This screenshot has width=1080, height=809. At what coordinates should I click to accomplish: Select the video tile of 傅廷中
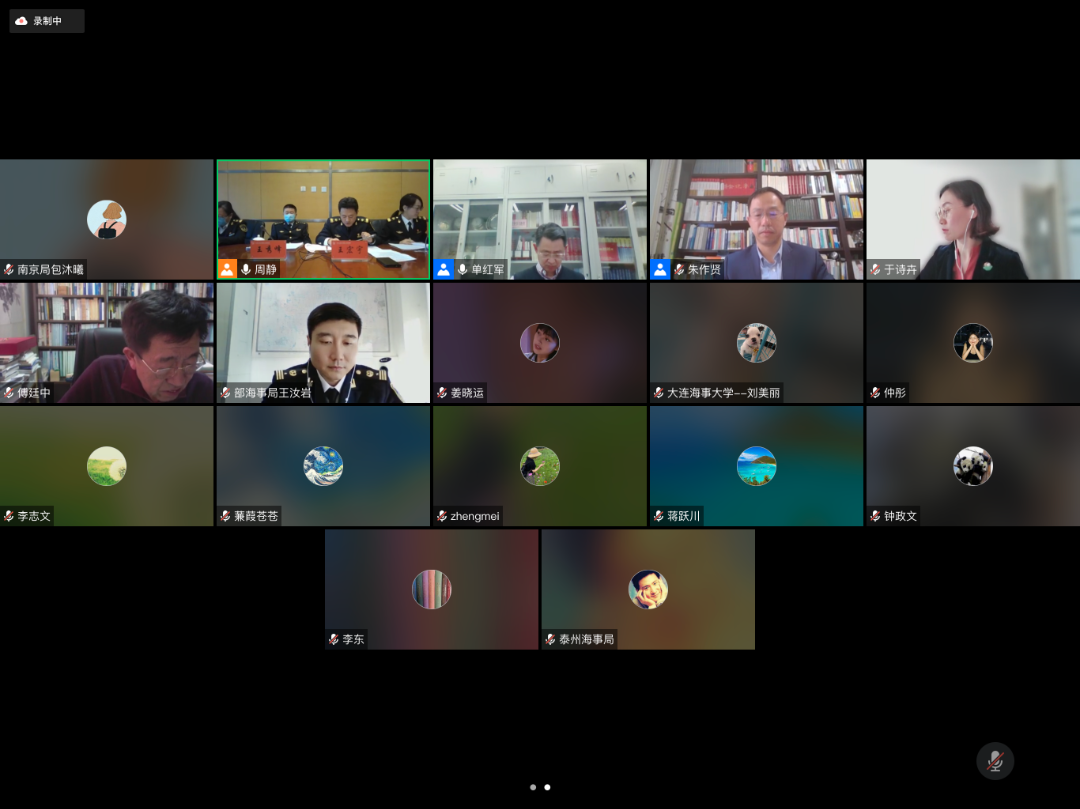coord(106,342)
